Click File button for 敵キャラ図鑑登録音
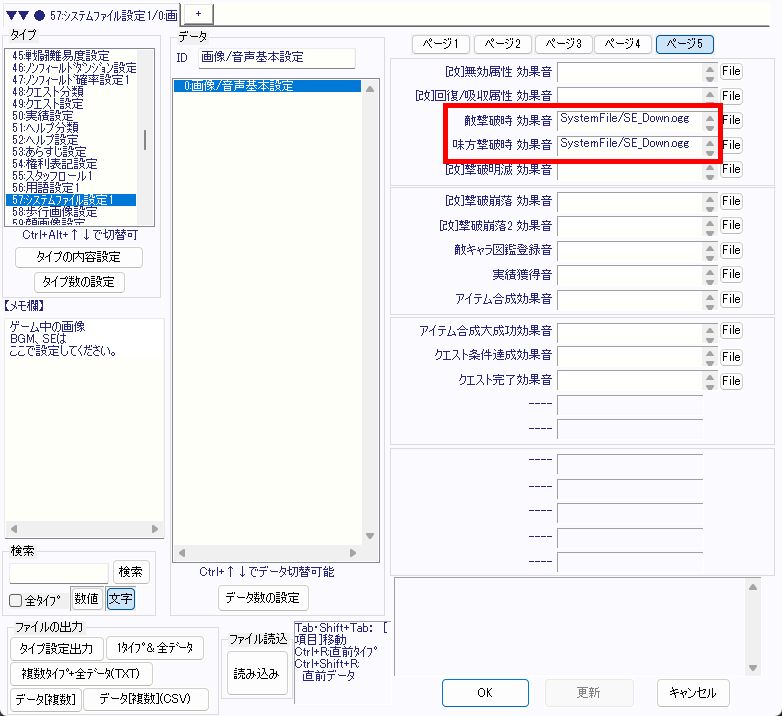782x716 pixels. click(x=731, y=250)
